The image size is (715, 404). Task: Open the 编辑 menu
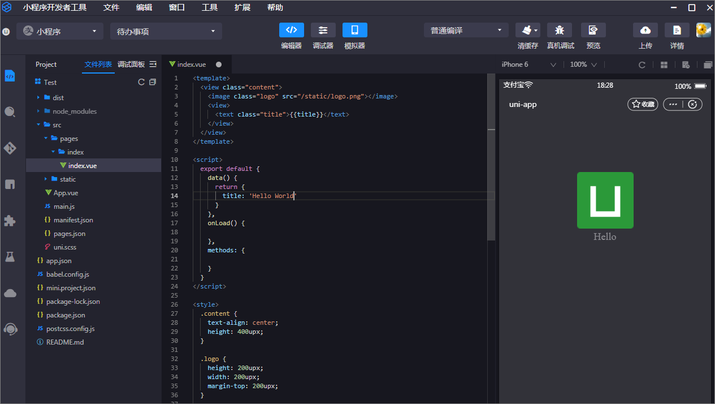[x=144, y=7]
